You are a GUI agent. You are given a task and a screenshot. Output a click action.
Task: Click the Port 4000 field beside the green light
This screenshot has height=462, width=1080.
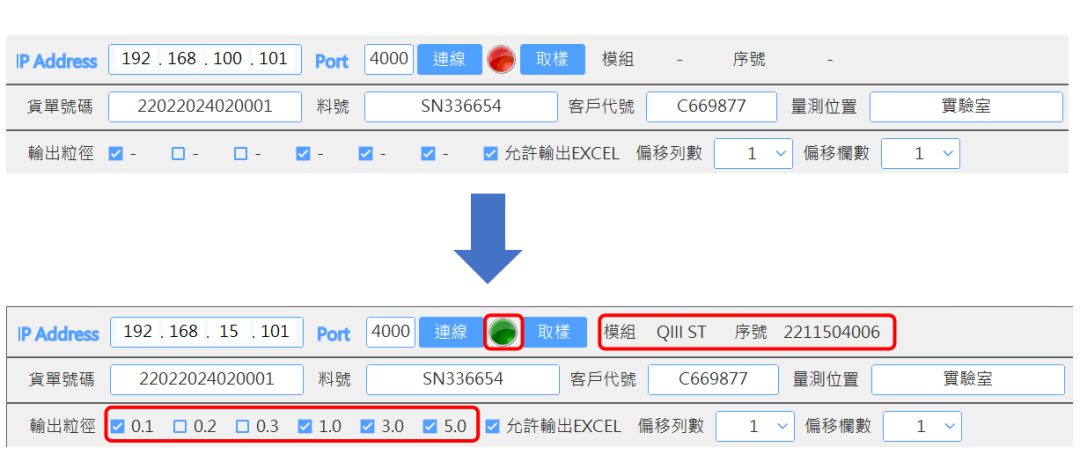click(391, 332)
